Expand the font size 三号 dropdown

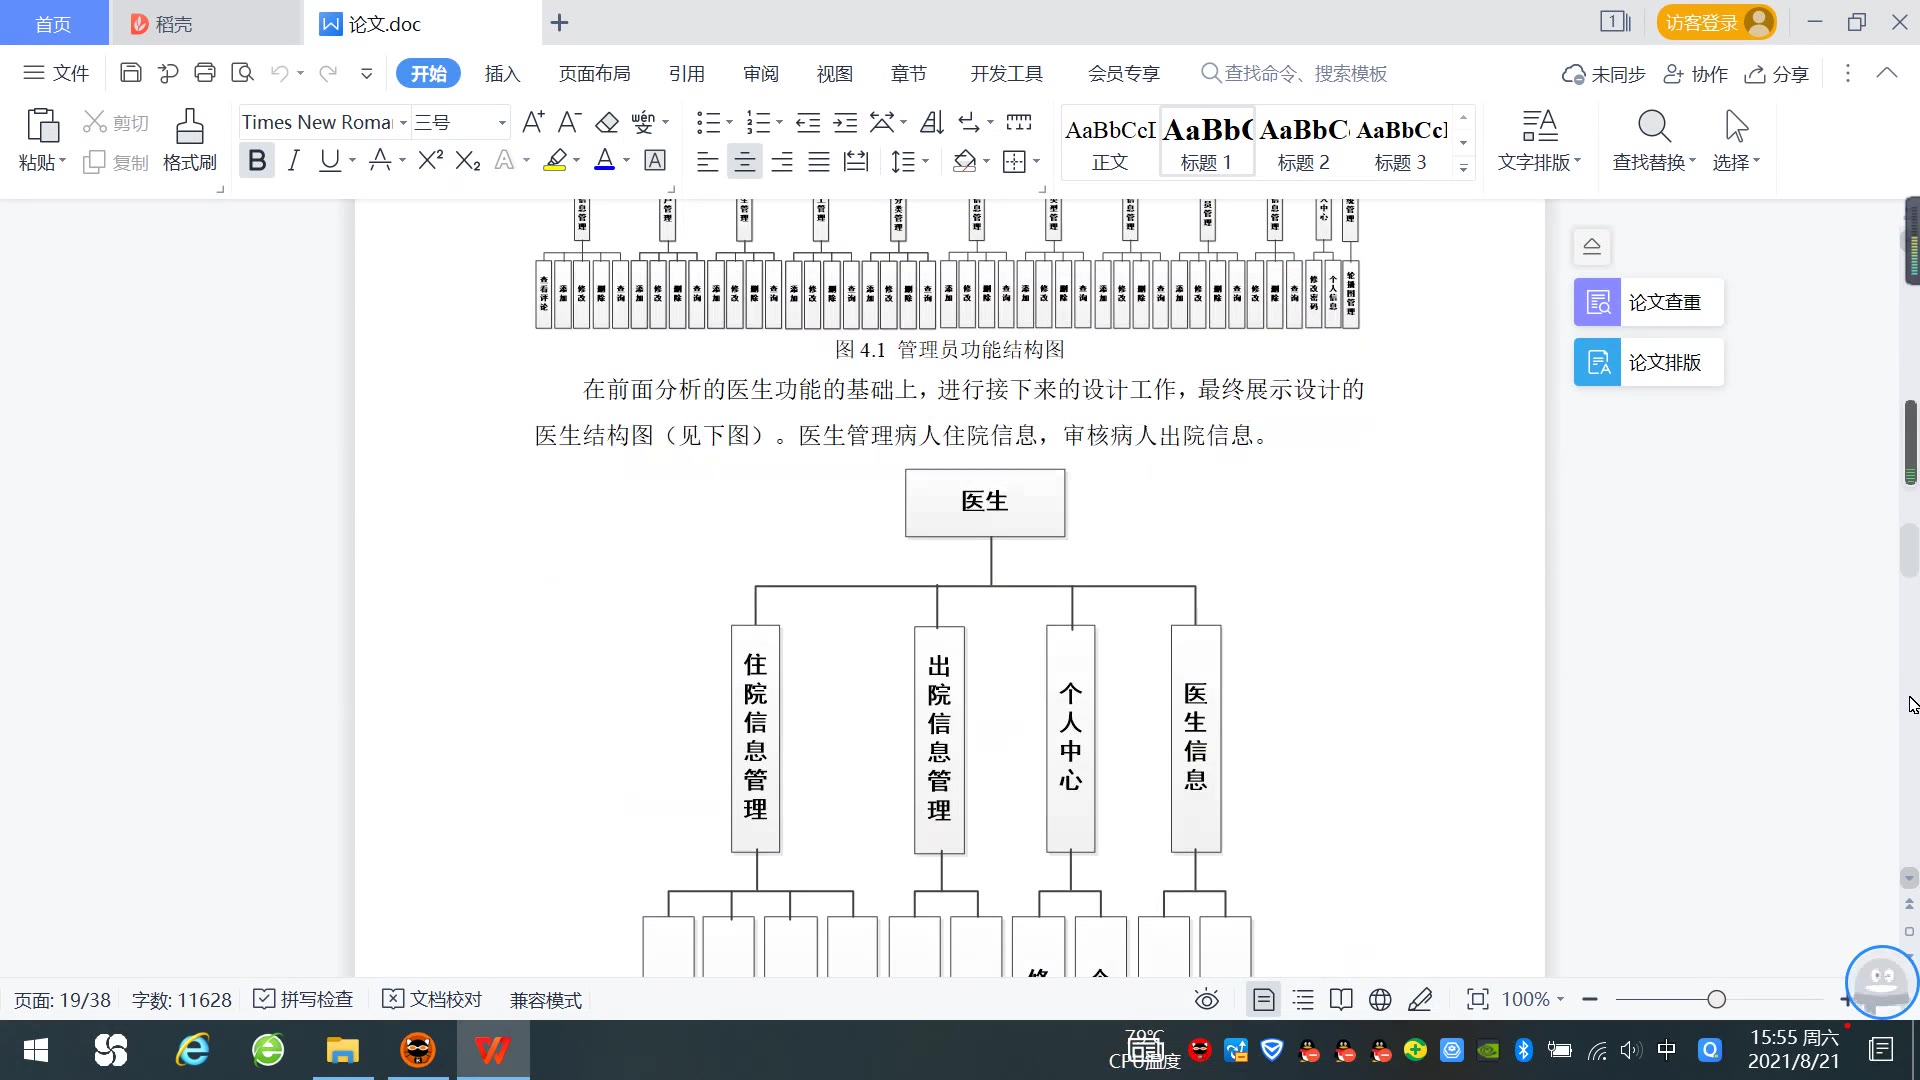tap(501, 123)
